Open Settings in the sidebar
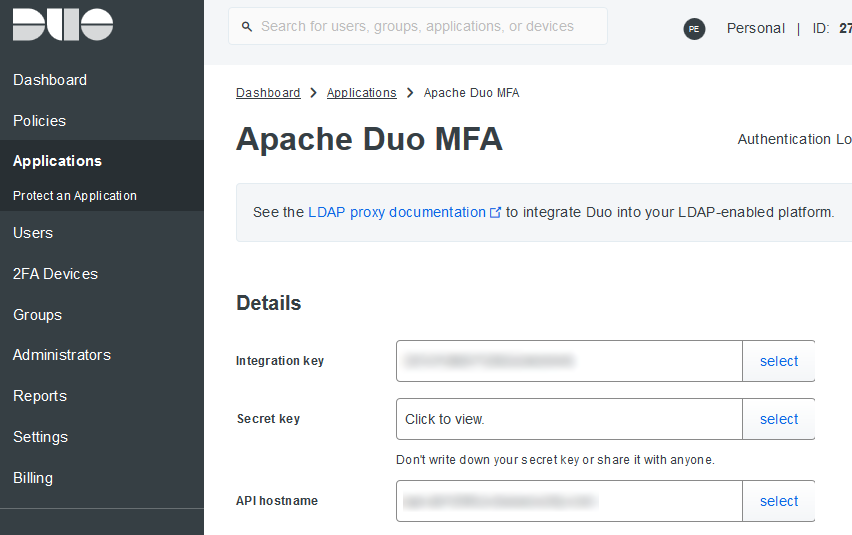 [40, 437]
